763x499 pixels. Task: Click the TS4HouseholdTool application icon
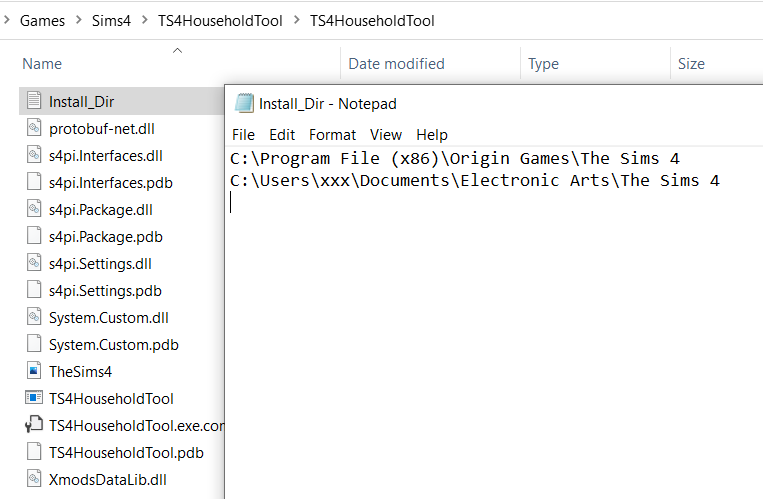[34, 397]
